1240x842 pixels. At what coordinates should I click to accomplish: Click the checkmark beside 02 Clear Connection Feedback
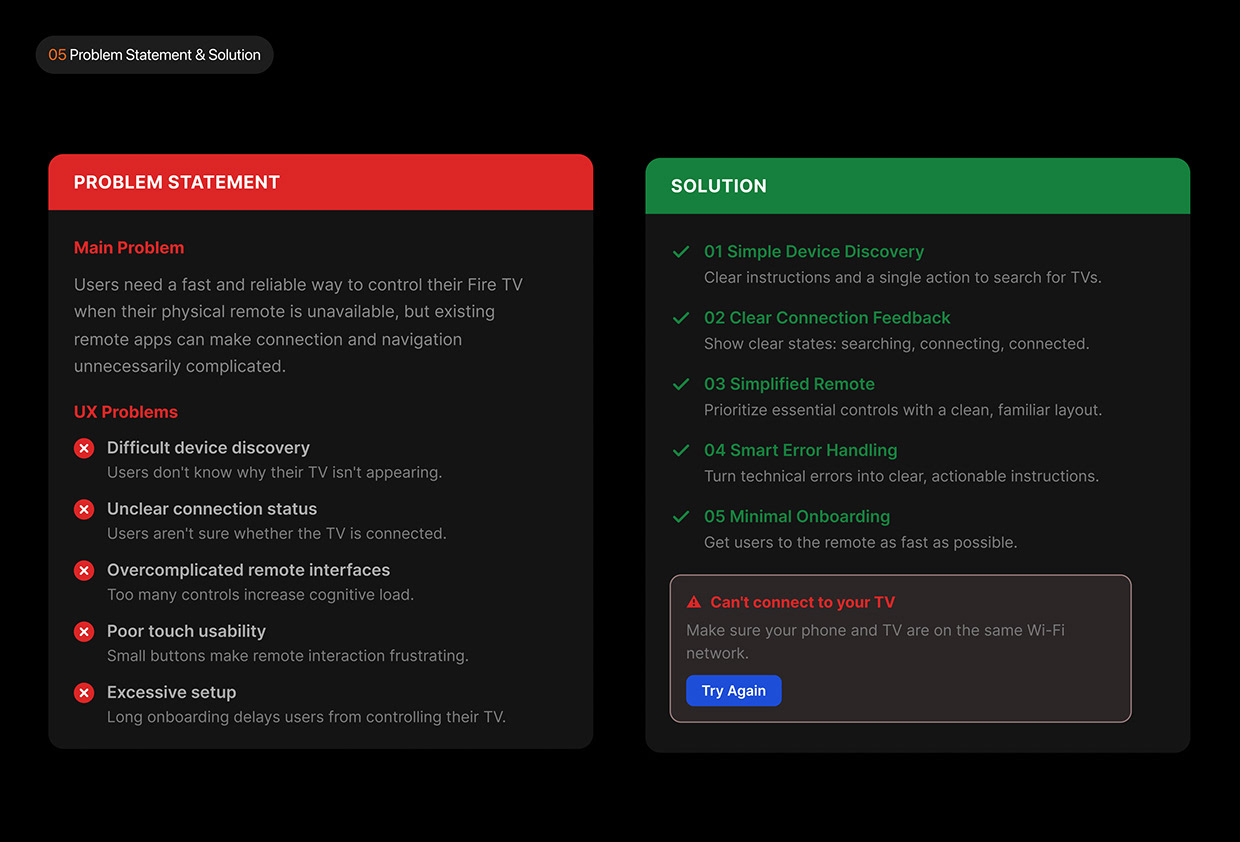[x=681, y=318]
